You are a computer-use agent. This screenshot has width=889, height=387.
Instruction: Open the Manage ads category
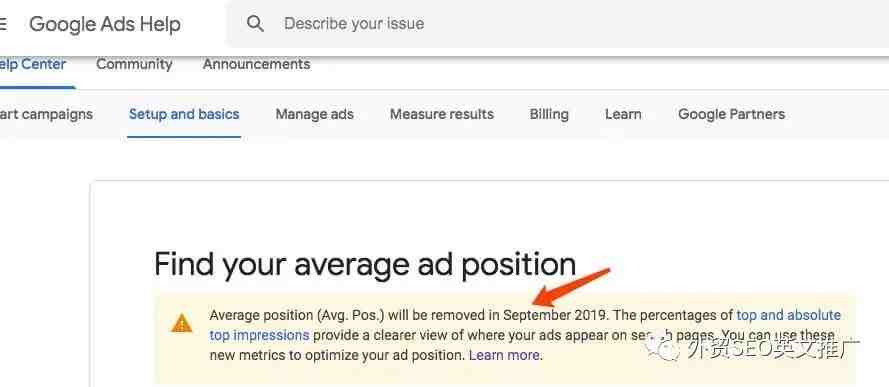pos(315,114)
